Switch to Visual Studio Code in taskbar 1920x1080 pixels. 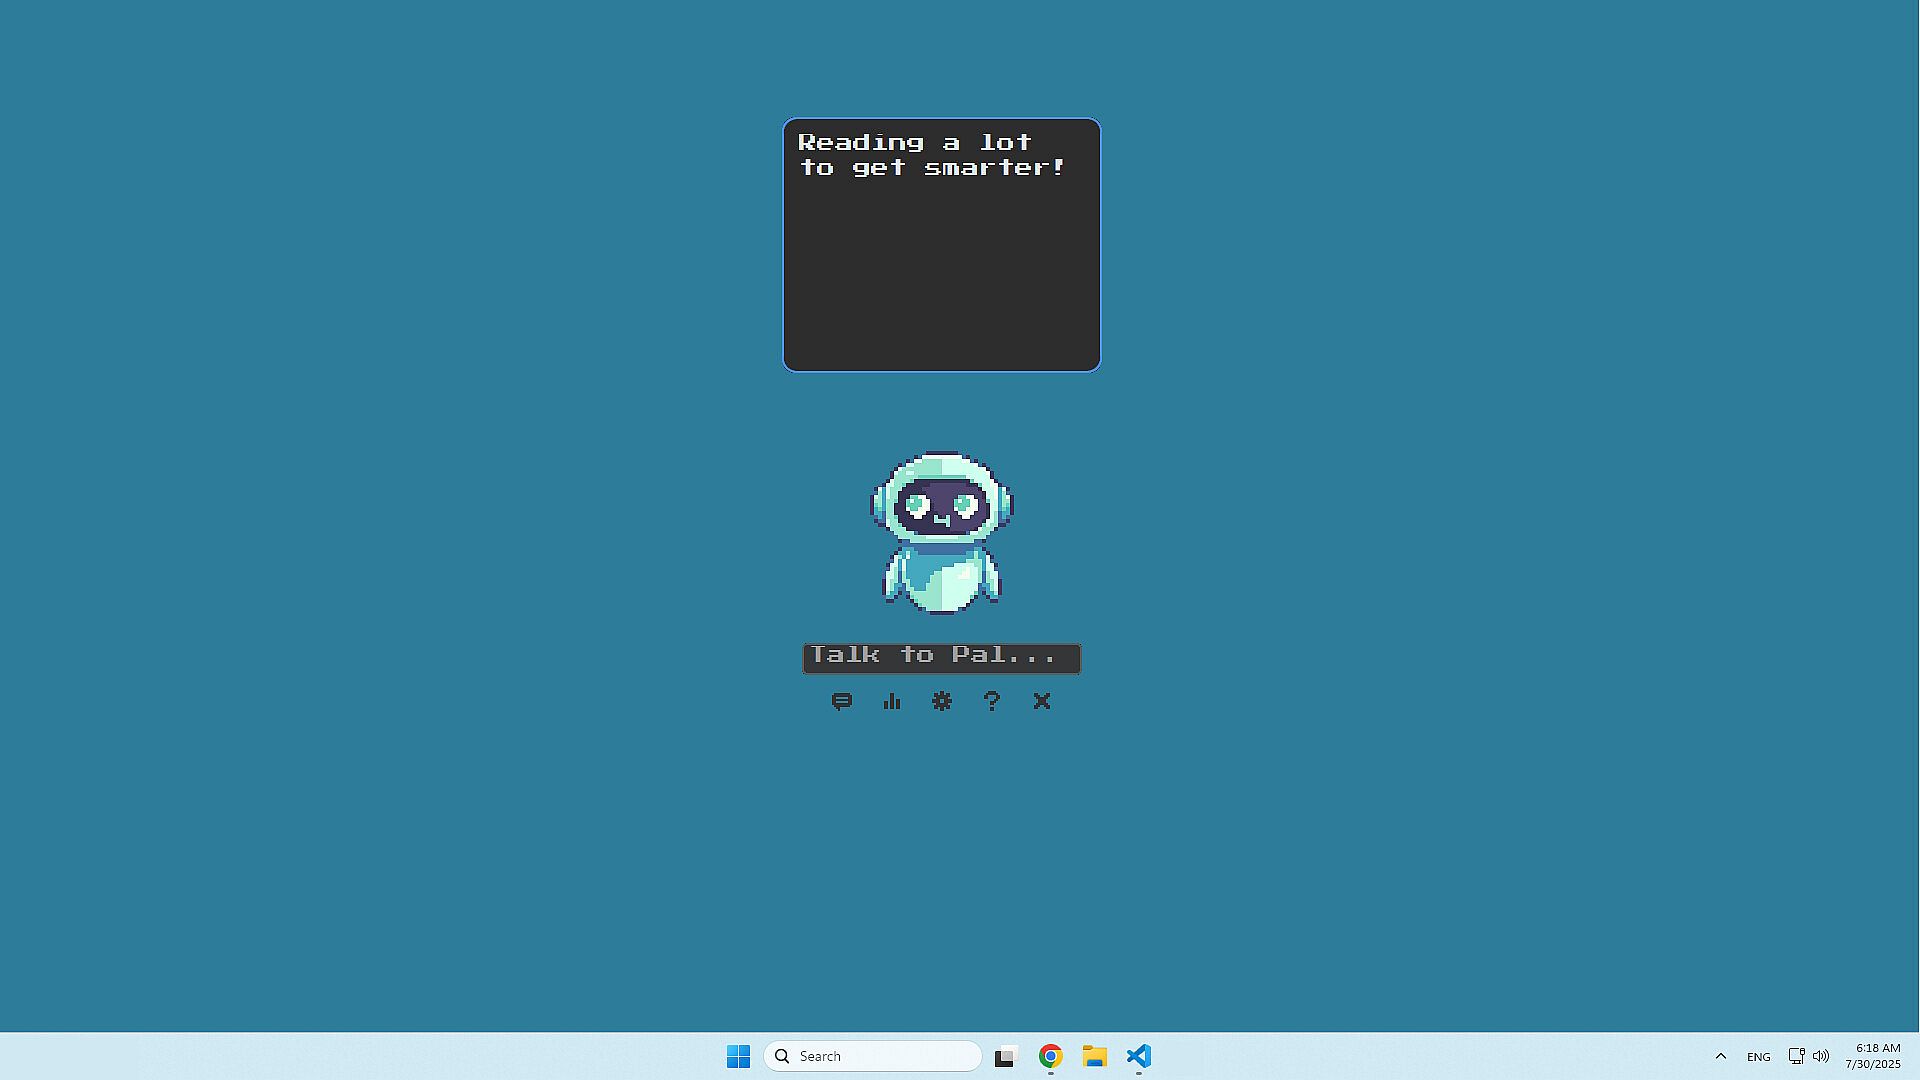pos(1139,1056)
